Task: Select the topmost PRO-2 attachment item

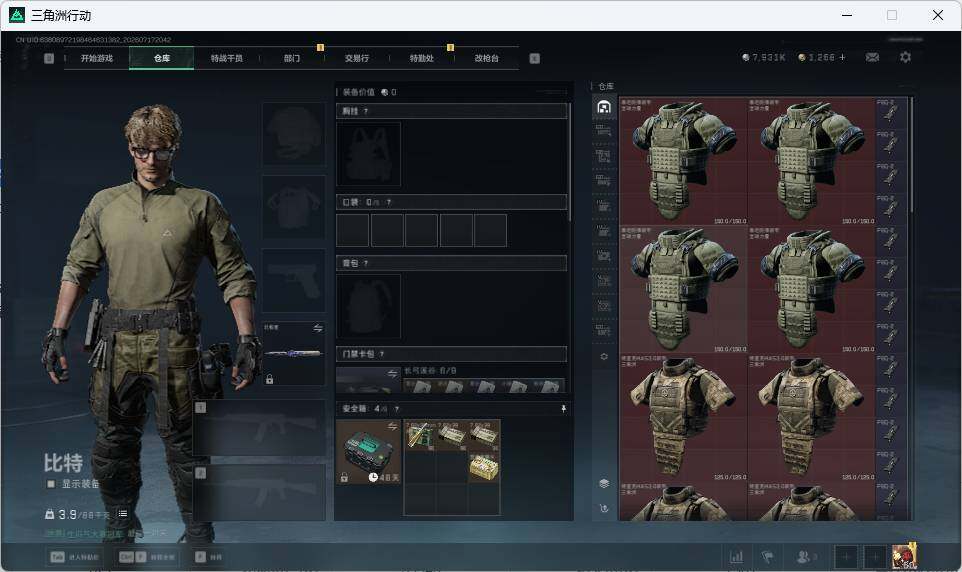Action: [891, 113]
